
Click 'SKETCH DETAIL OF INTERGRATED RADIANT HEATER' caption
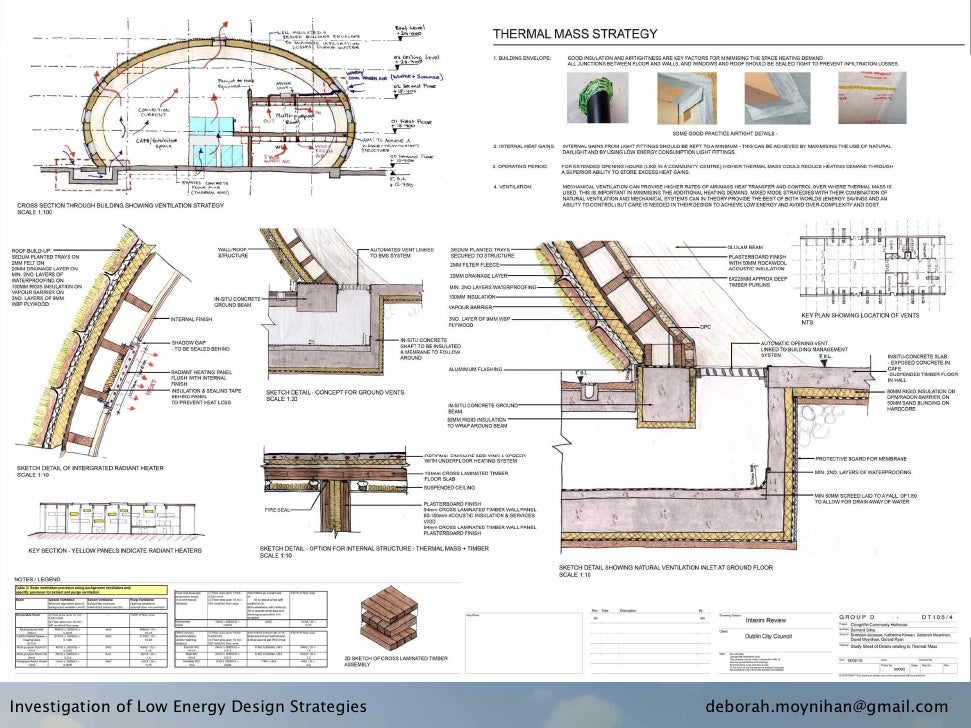[90, 468]
